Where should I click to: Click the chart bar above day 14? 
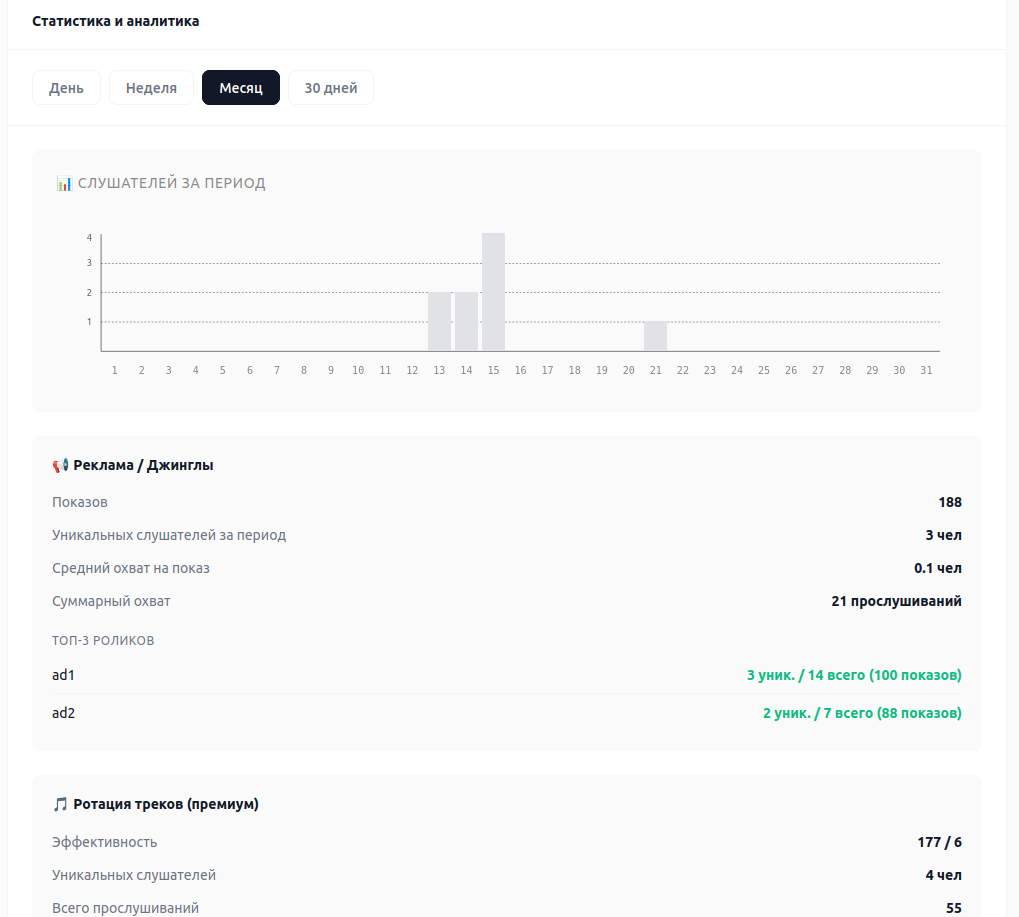466,321
